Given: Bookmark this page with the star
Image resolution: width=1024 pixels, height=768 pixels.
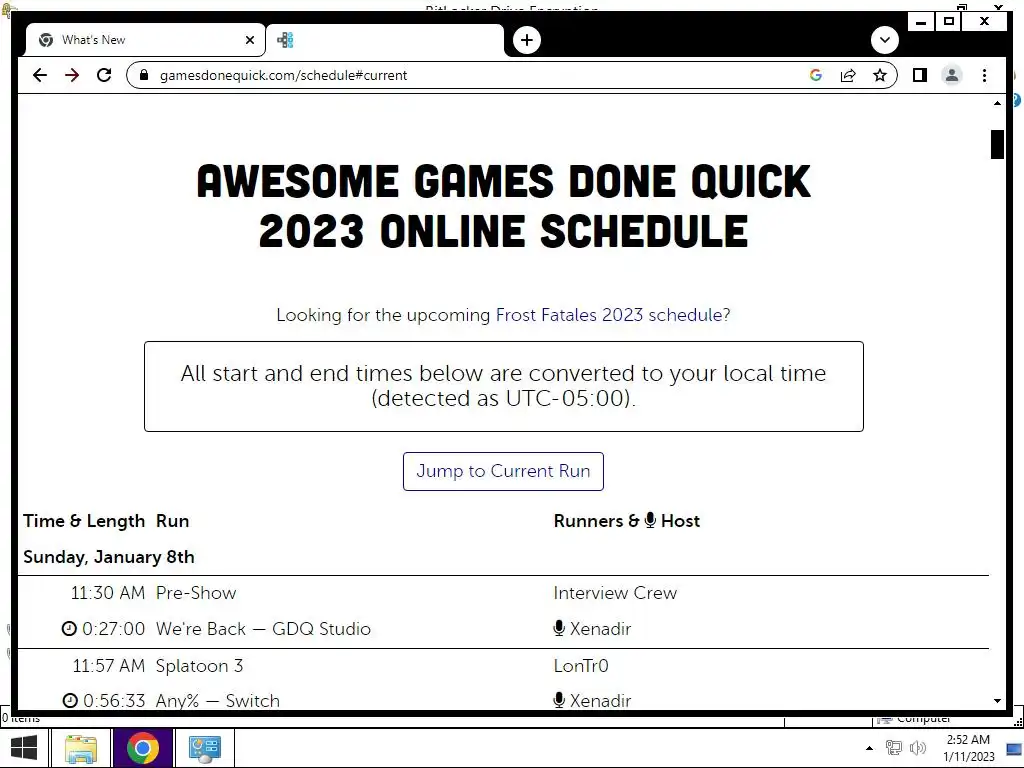Looking at the screenshot, I should point(880,75).
